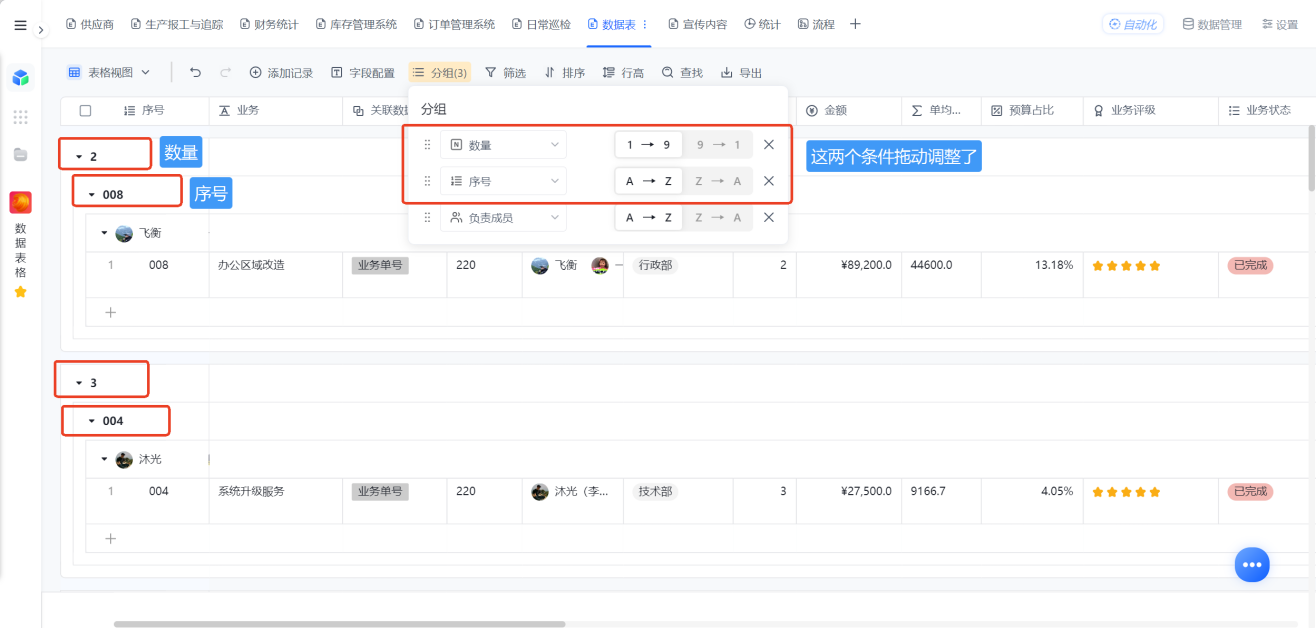This screenshot has height=628, width=1316.
Task: Open the 库存管理系统 tab
Action: pos(356,24)
